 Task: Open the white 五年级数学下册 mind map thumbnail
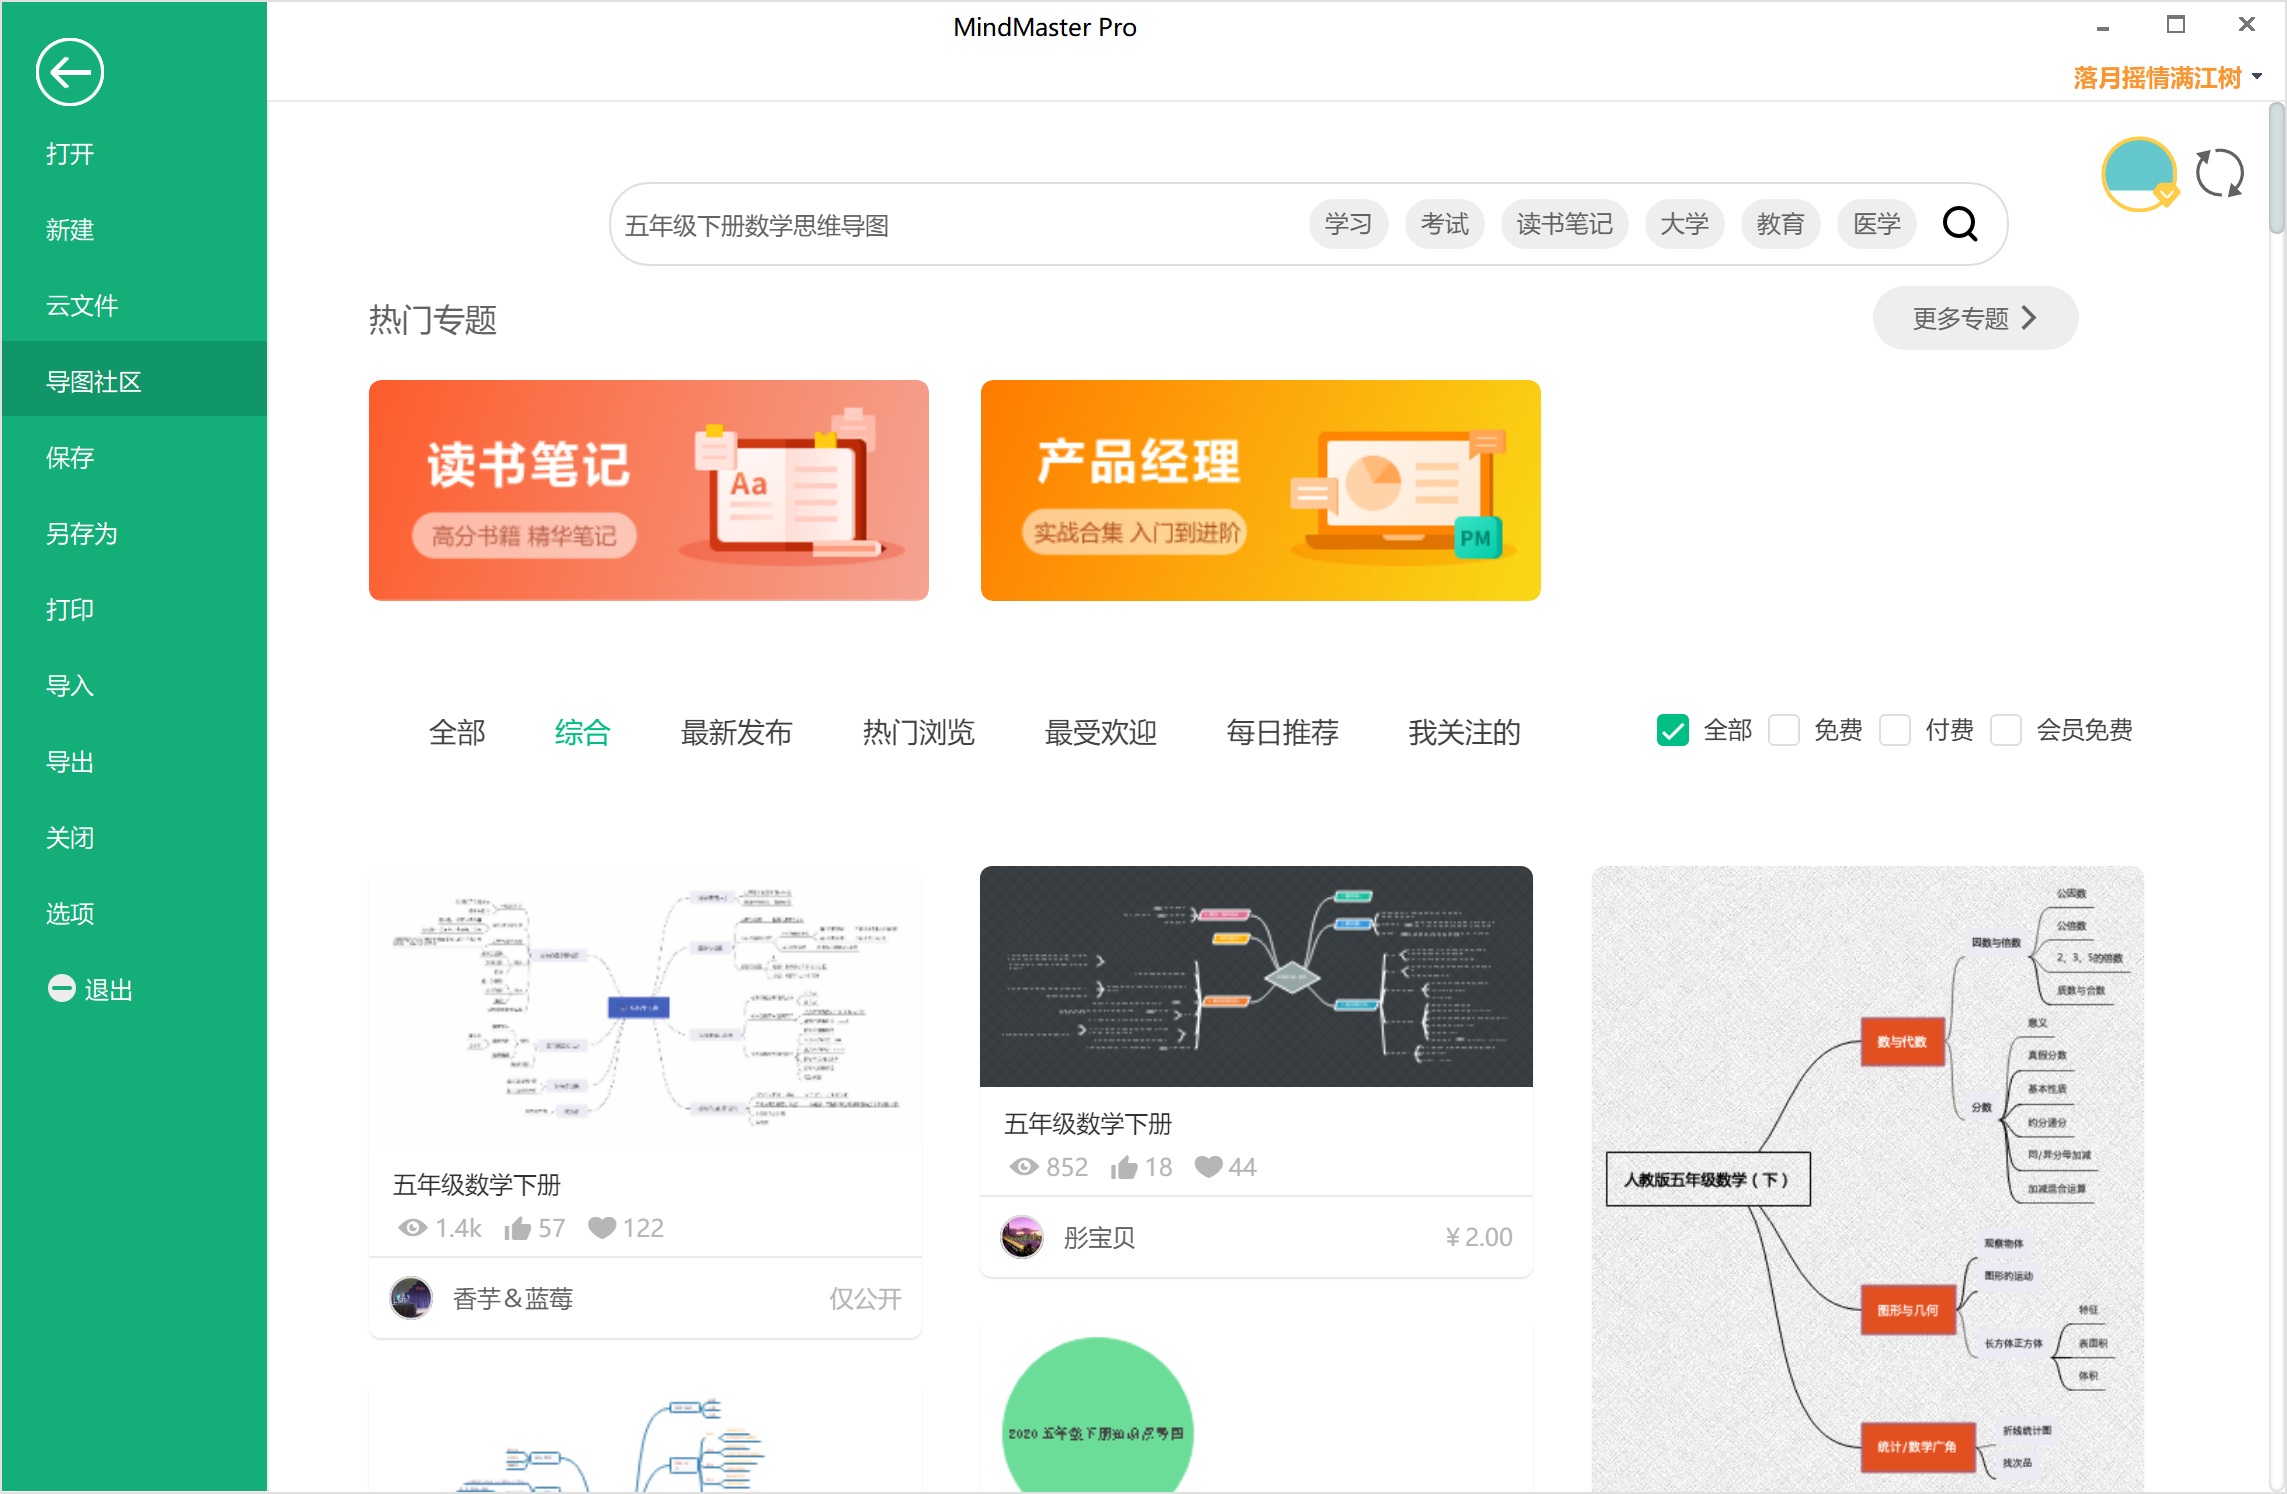click(646, 1007)
